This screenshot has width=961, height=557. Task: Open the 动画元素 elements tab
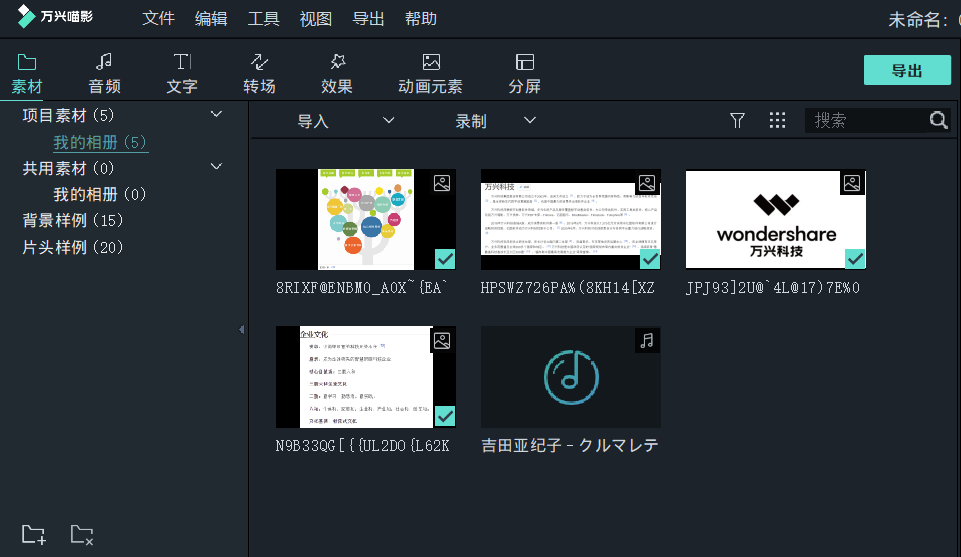click(x=430, y=74)
